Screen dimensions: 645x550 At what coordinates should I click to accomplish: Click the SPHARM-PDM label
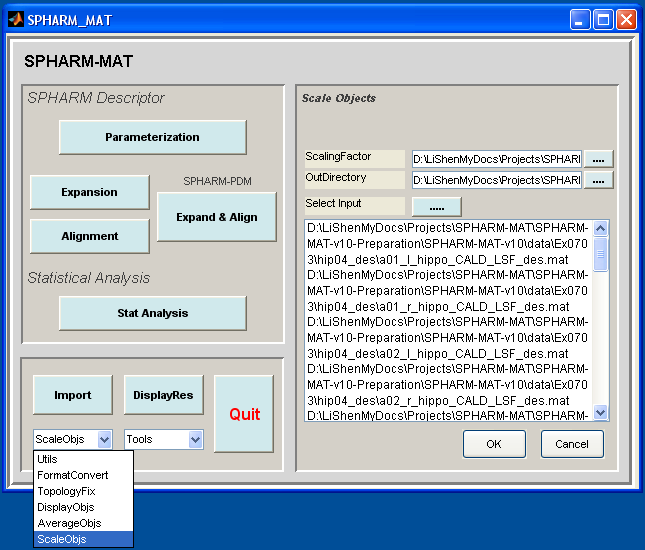click(x=217, y=181)
